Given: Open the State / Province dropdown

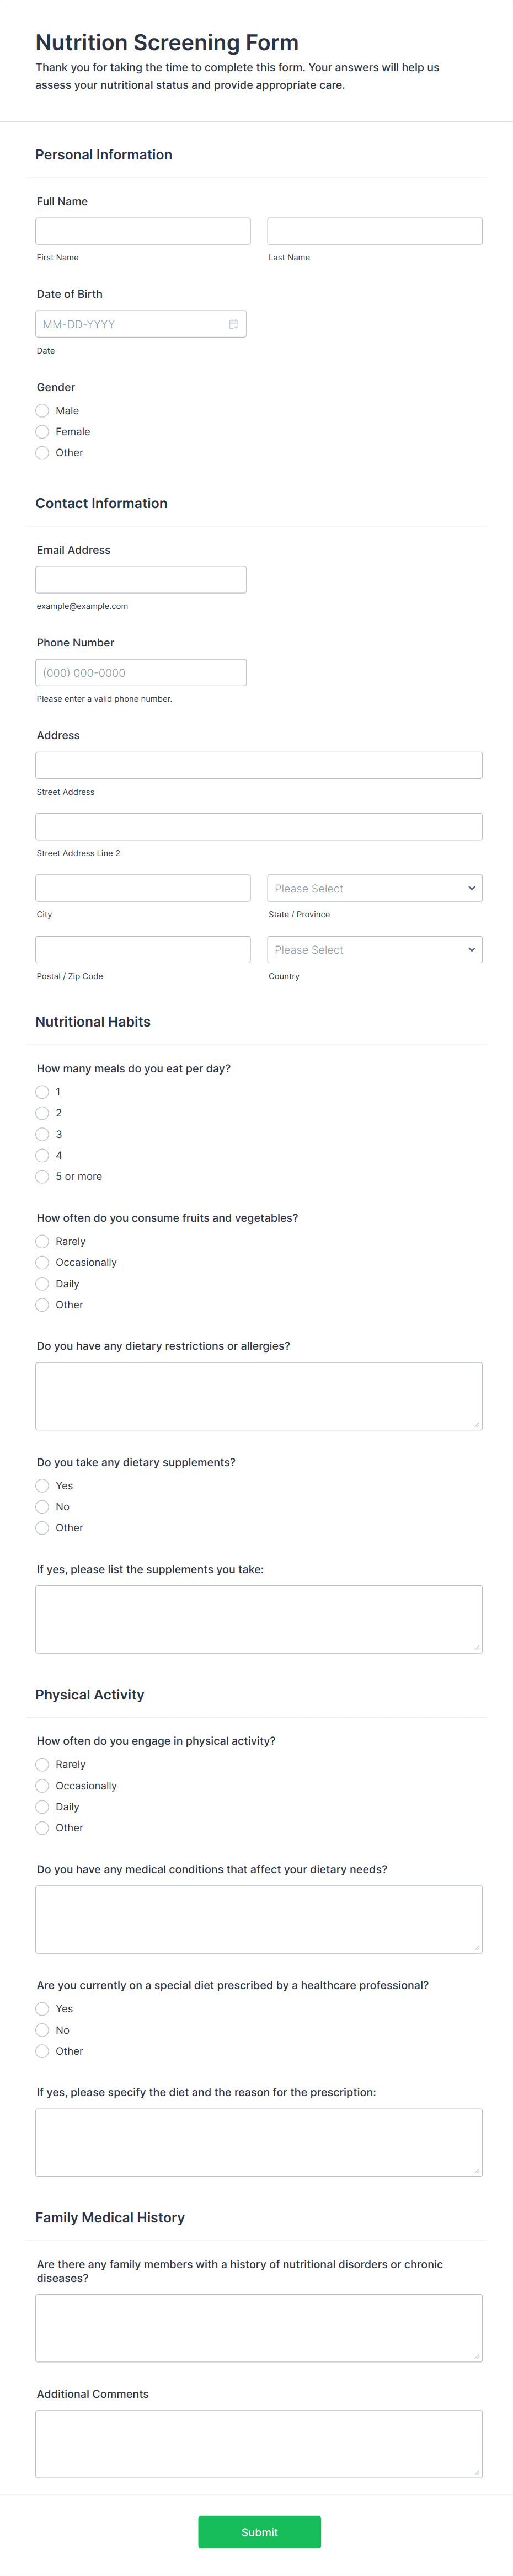Looking at the screenshot, I should [375, 887].
